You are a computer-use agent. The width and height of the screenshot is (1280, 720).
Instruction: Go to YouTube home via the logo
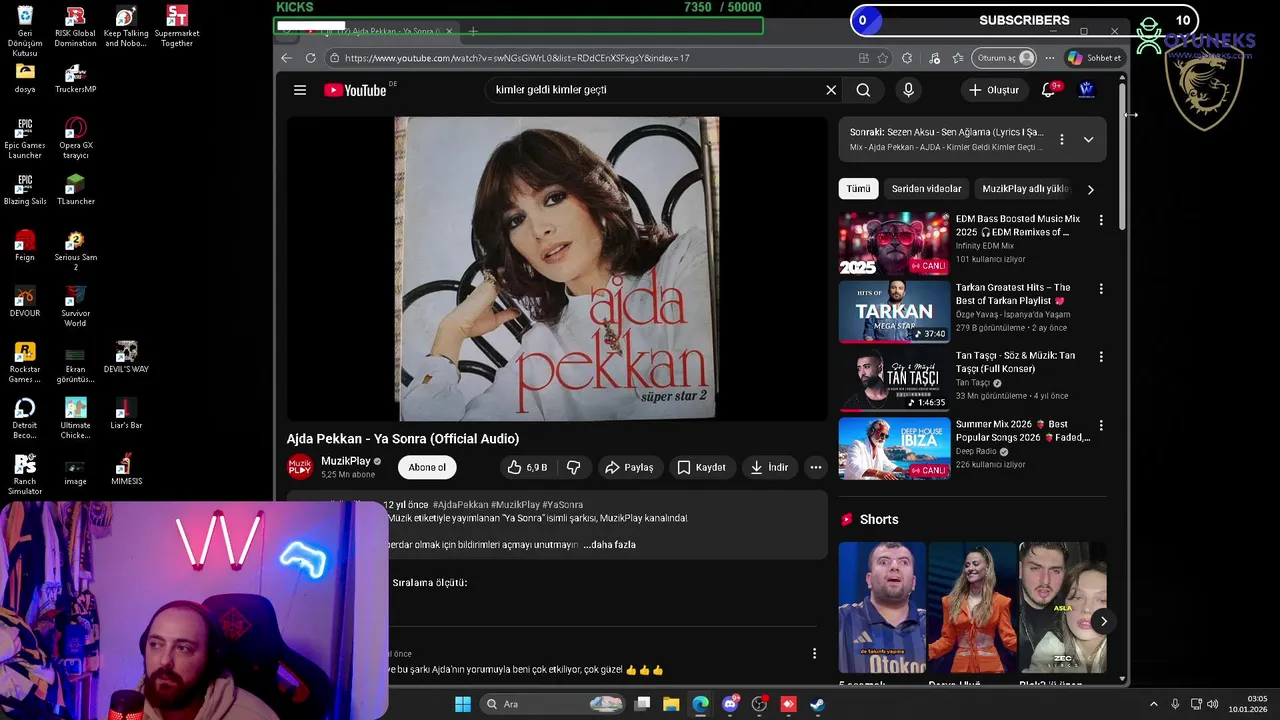[355, 90]
